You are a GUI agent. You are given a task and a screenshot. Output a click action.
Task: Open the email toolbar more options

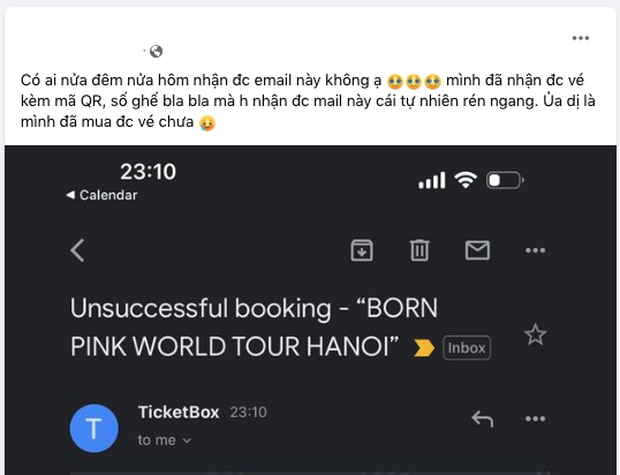(535, 250)
